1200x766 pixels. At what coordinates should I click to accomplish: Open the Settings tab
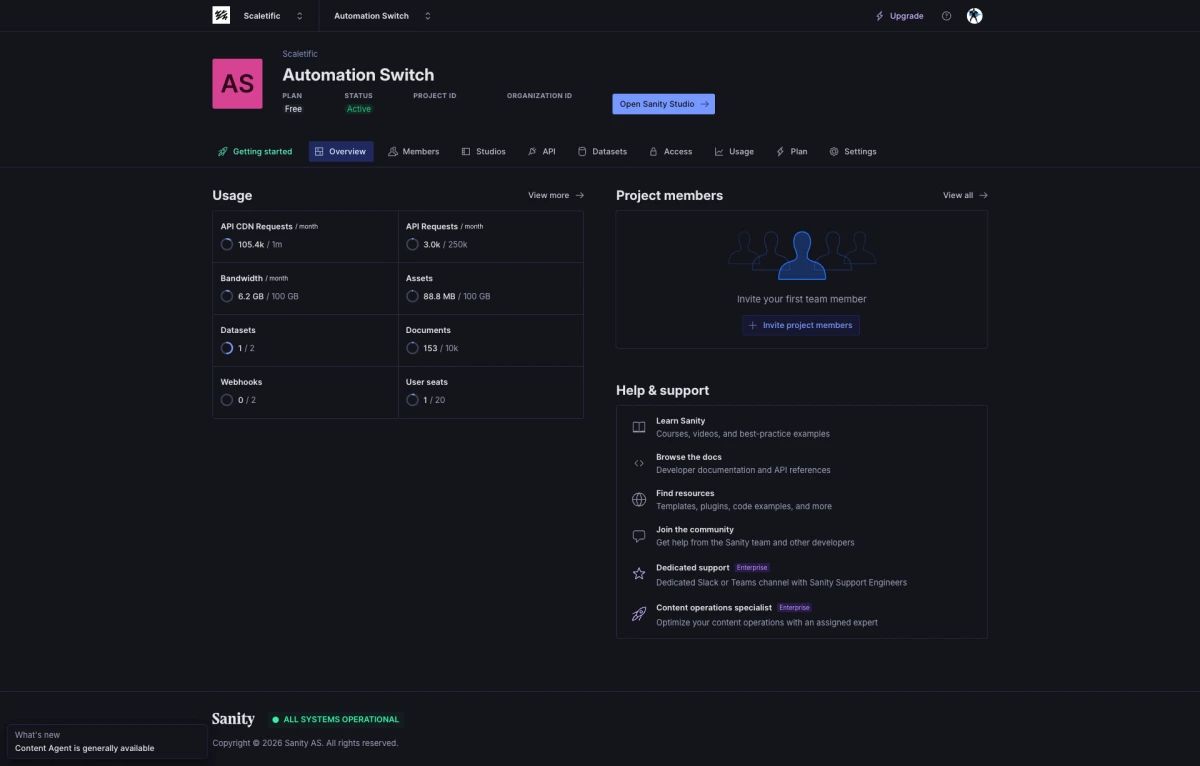pos(852,152)
